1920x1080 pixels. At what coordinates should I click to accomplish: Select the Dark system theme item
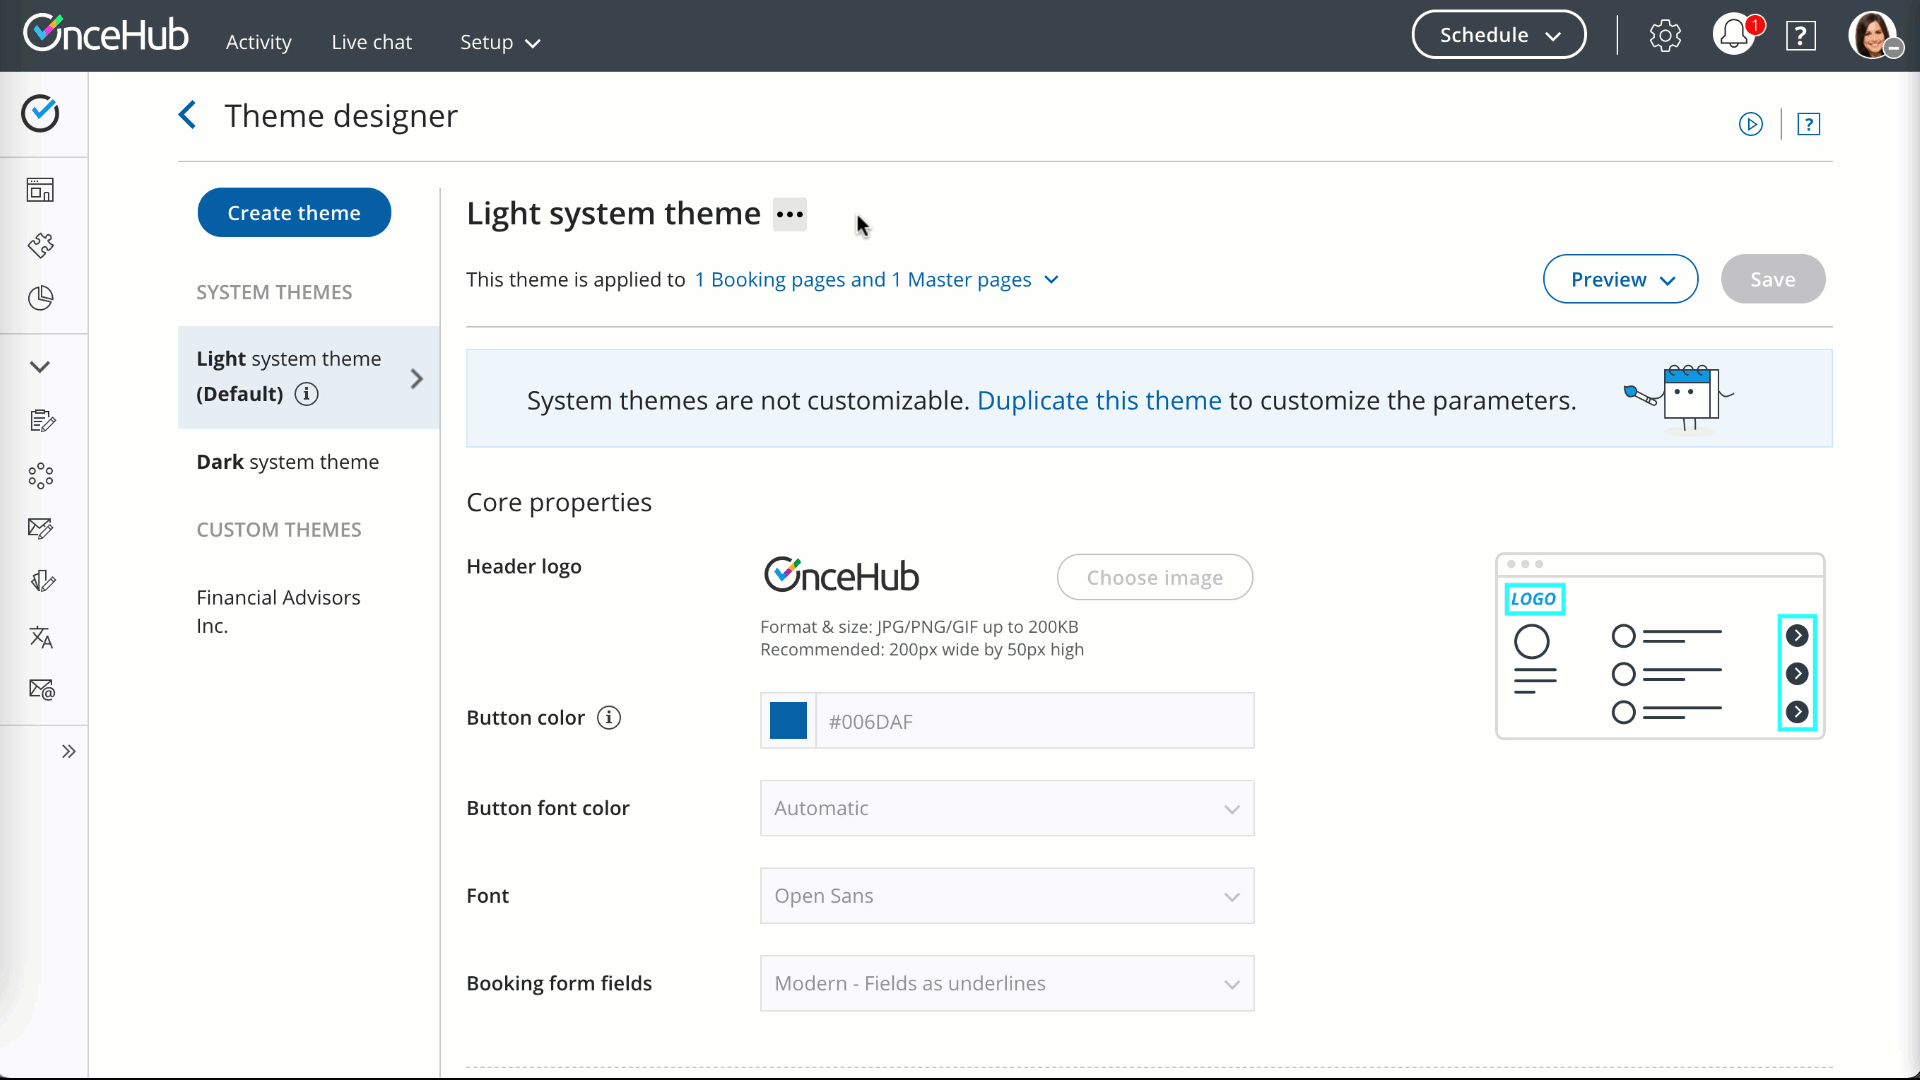[x=287, y=462]
